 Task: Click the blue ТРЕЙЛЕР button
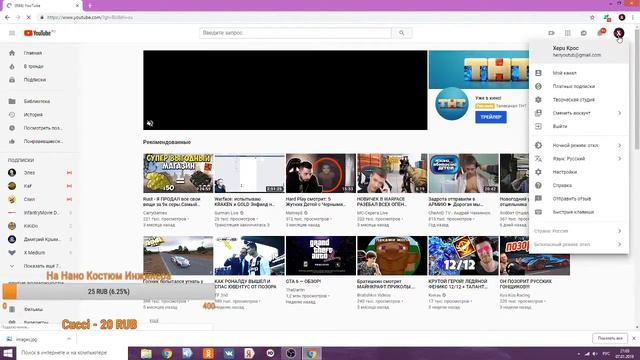(x=491, y=117)
